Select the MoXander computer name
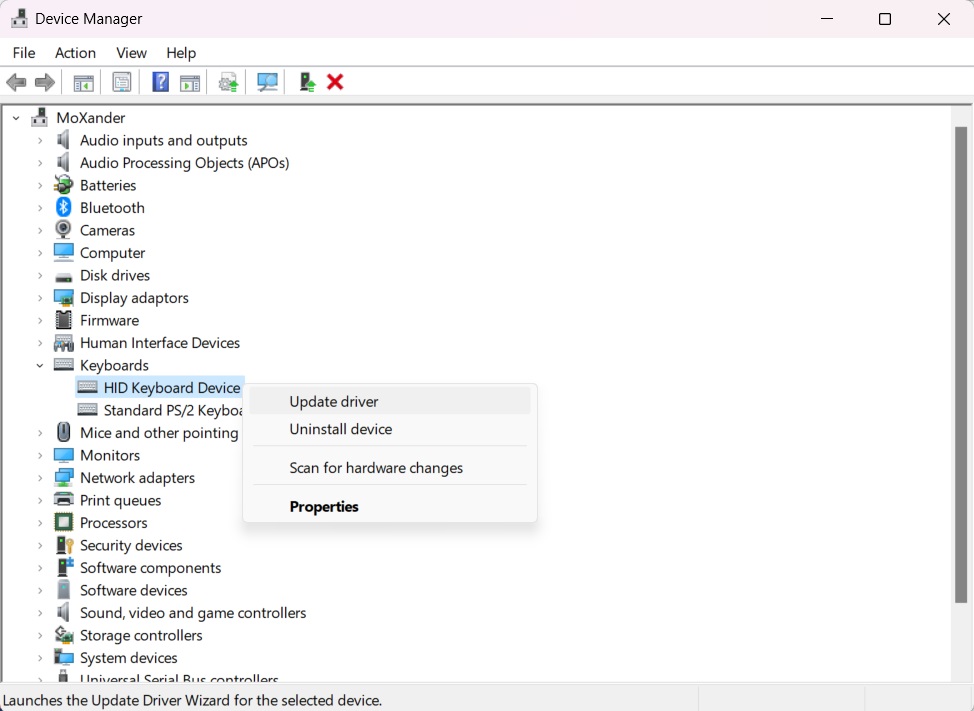This screenshot has width=974, height=711. click(x=91, y=117)
